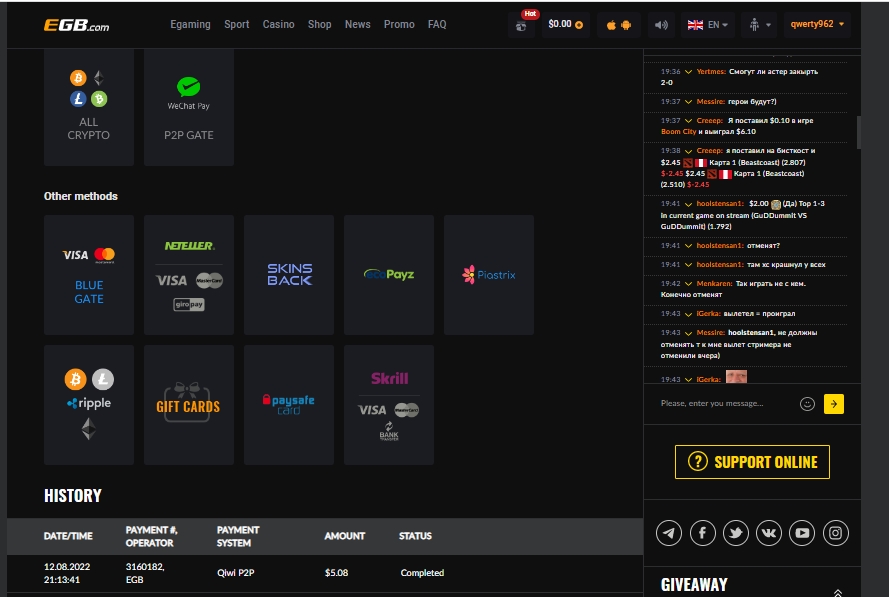This screenshot has height=597, width=889.
Task: Choose the Skrill payment tile
Action: point(389,405)
